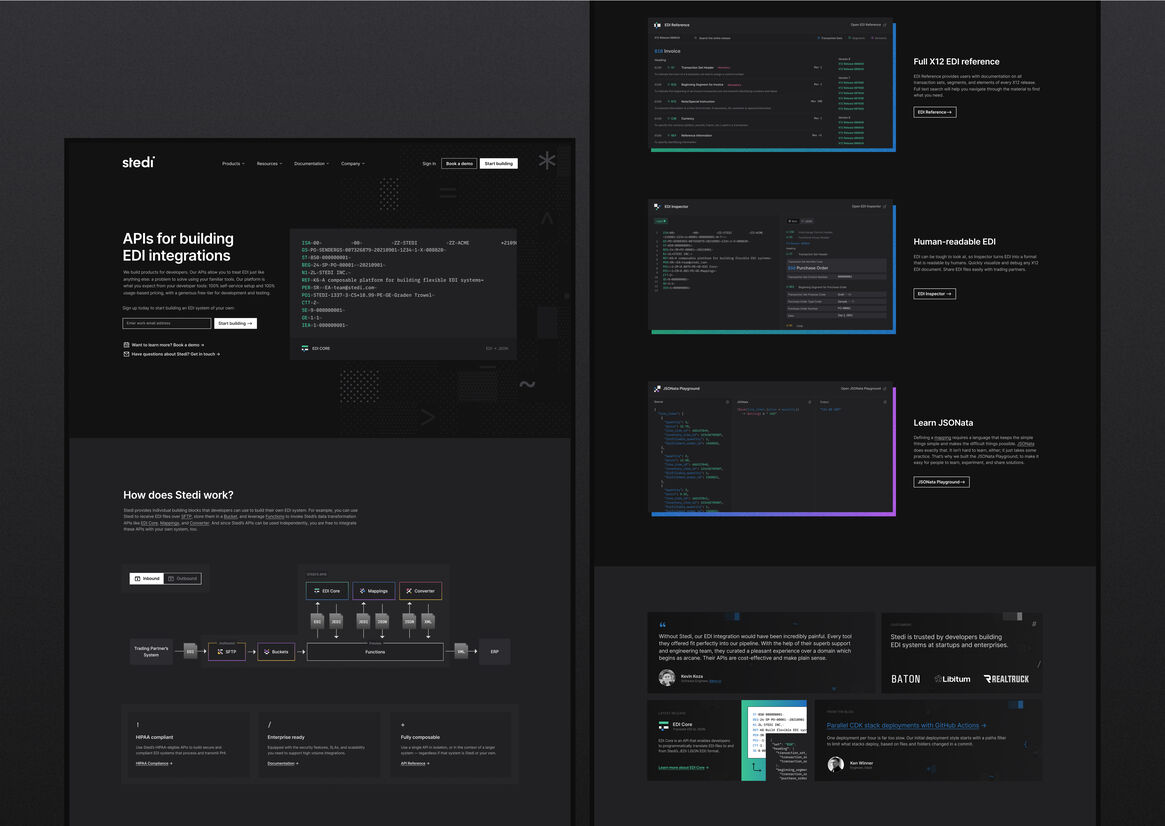Image resolution: width=1165 pixels, height=826 pixels.
Task: Switch diagram to Inbound view
Action: 146,578
